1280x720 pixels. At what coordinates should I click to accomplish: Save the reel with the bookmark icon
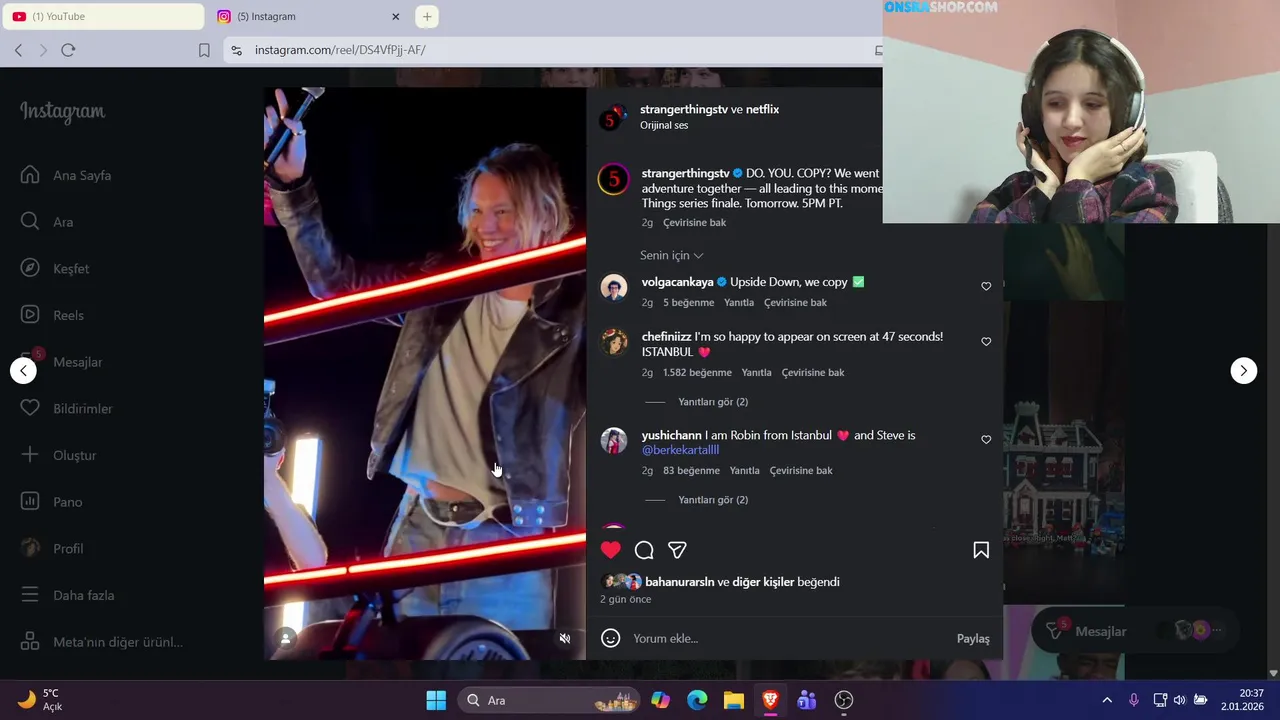click(x=981, y=550)
